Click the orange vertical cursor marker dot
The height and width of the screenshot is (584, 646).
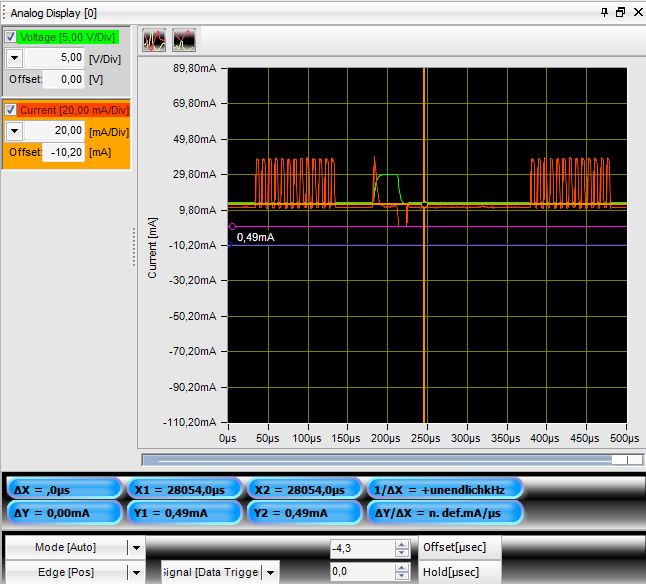[424, 204]
